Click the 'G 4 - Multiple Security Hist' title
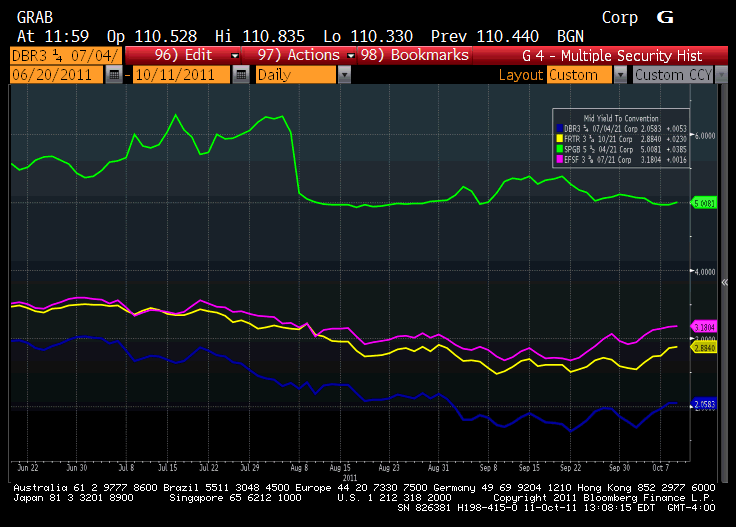 [612, 56]
